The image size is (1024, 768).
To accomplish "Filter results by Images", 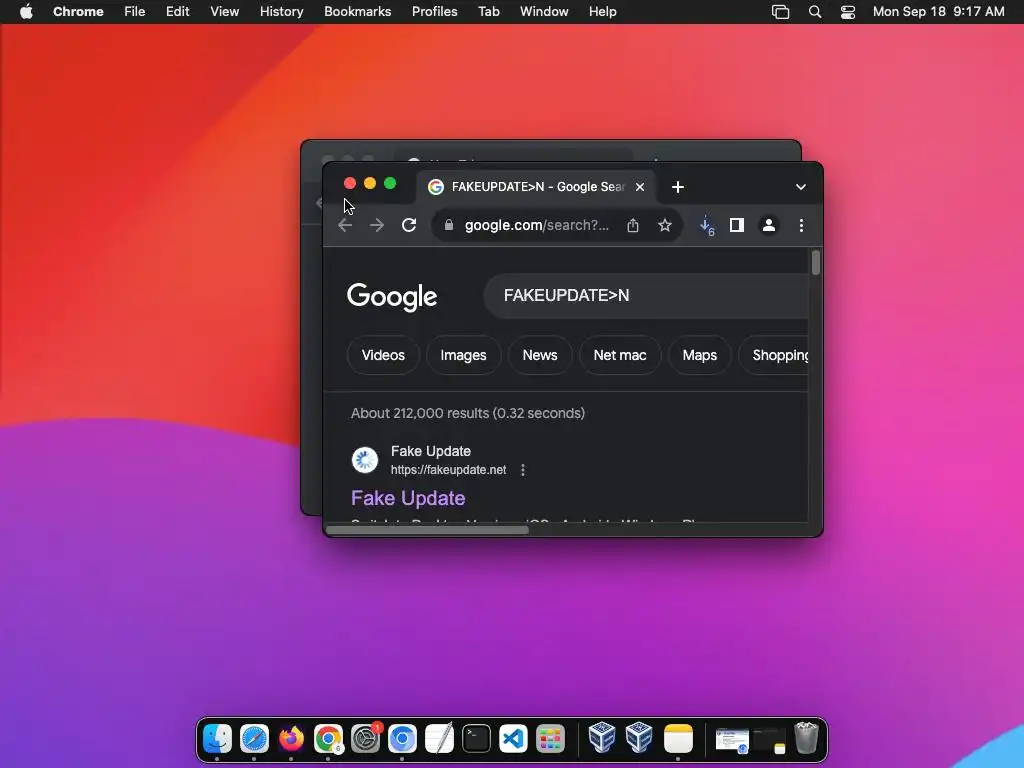I will (463, 355).
